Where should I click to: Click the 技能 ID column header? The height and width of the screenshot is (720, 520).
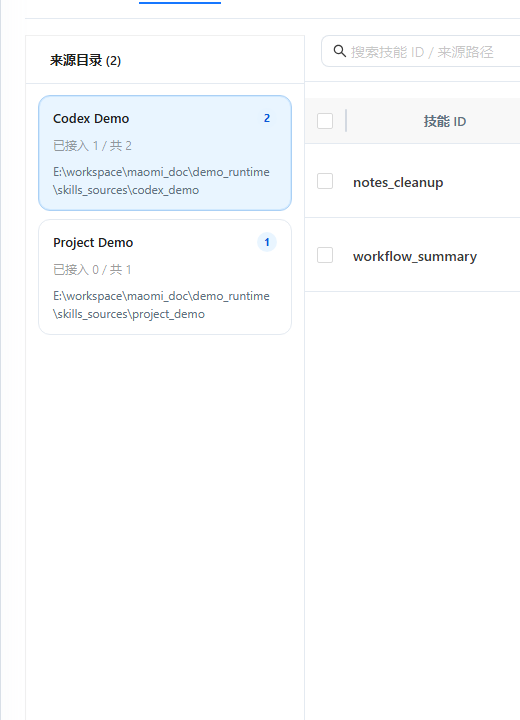pos(445,121)
